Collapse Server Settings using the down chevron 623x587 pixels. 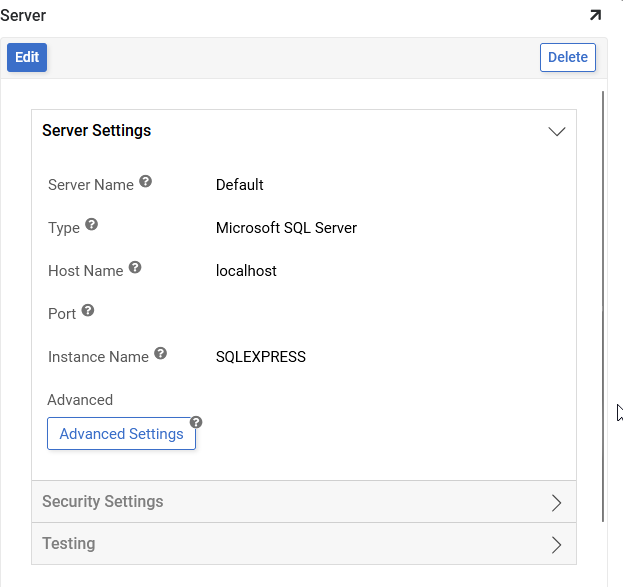click(x=557, y=131)
